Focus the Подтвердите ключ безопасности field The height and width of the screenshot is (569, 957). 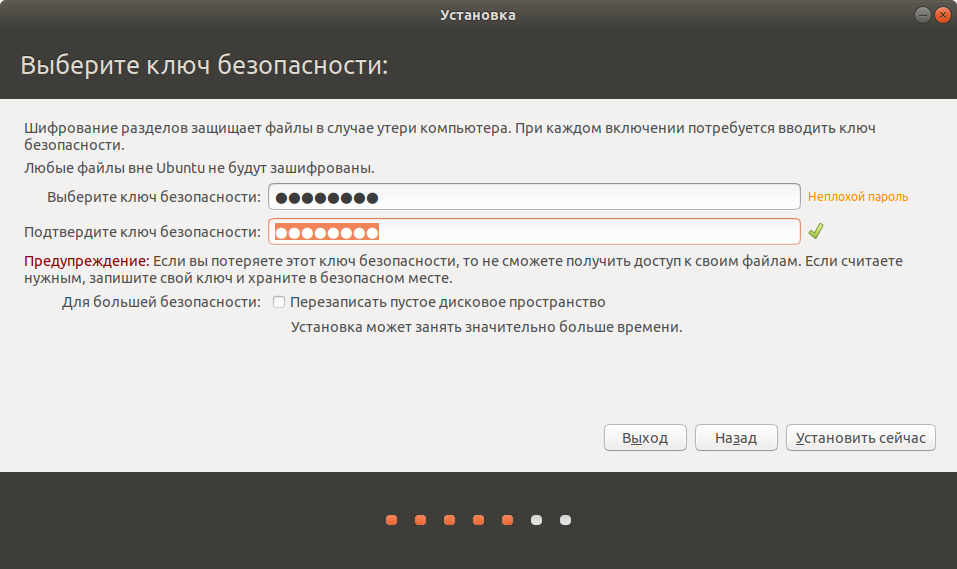pyautogui.click(x=534, y=232)
